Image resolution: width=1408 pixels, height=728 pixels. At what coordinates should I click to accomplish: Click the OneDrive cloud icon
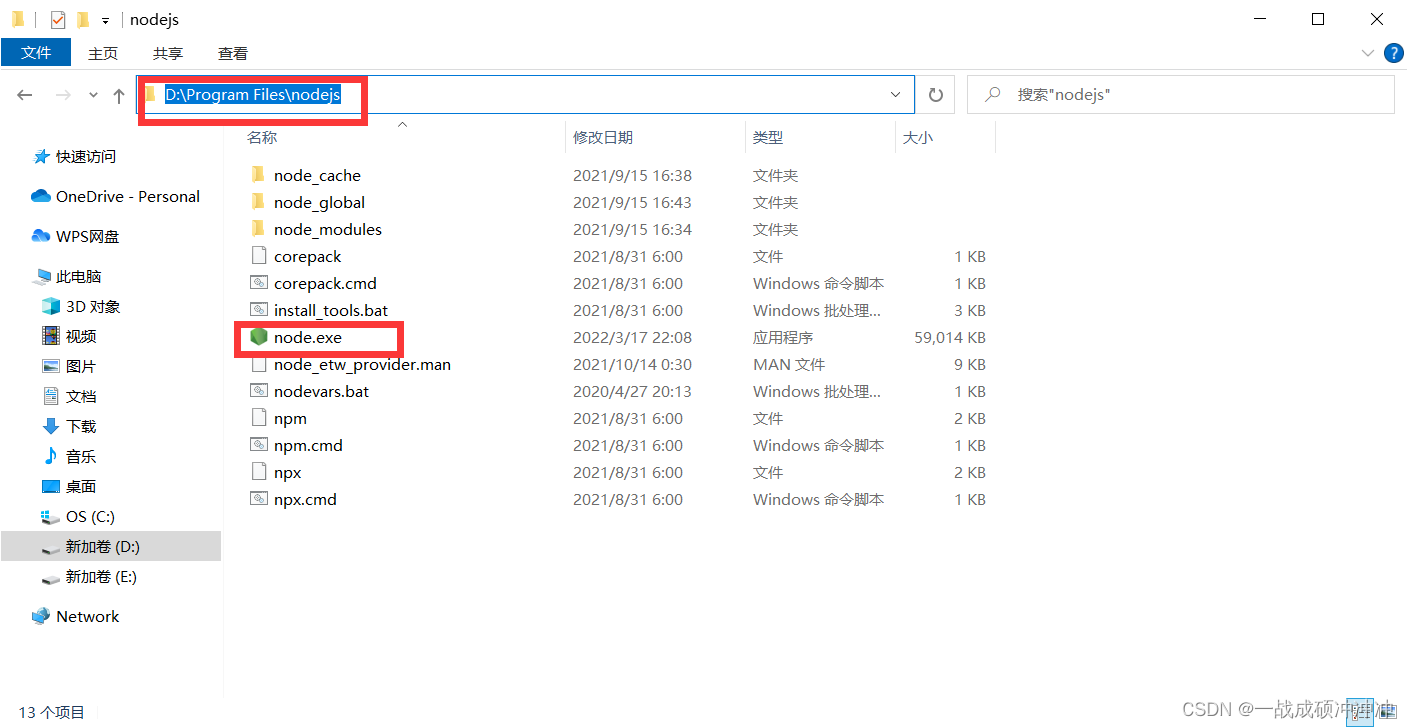coord(41,196)
